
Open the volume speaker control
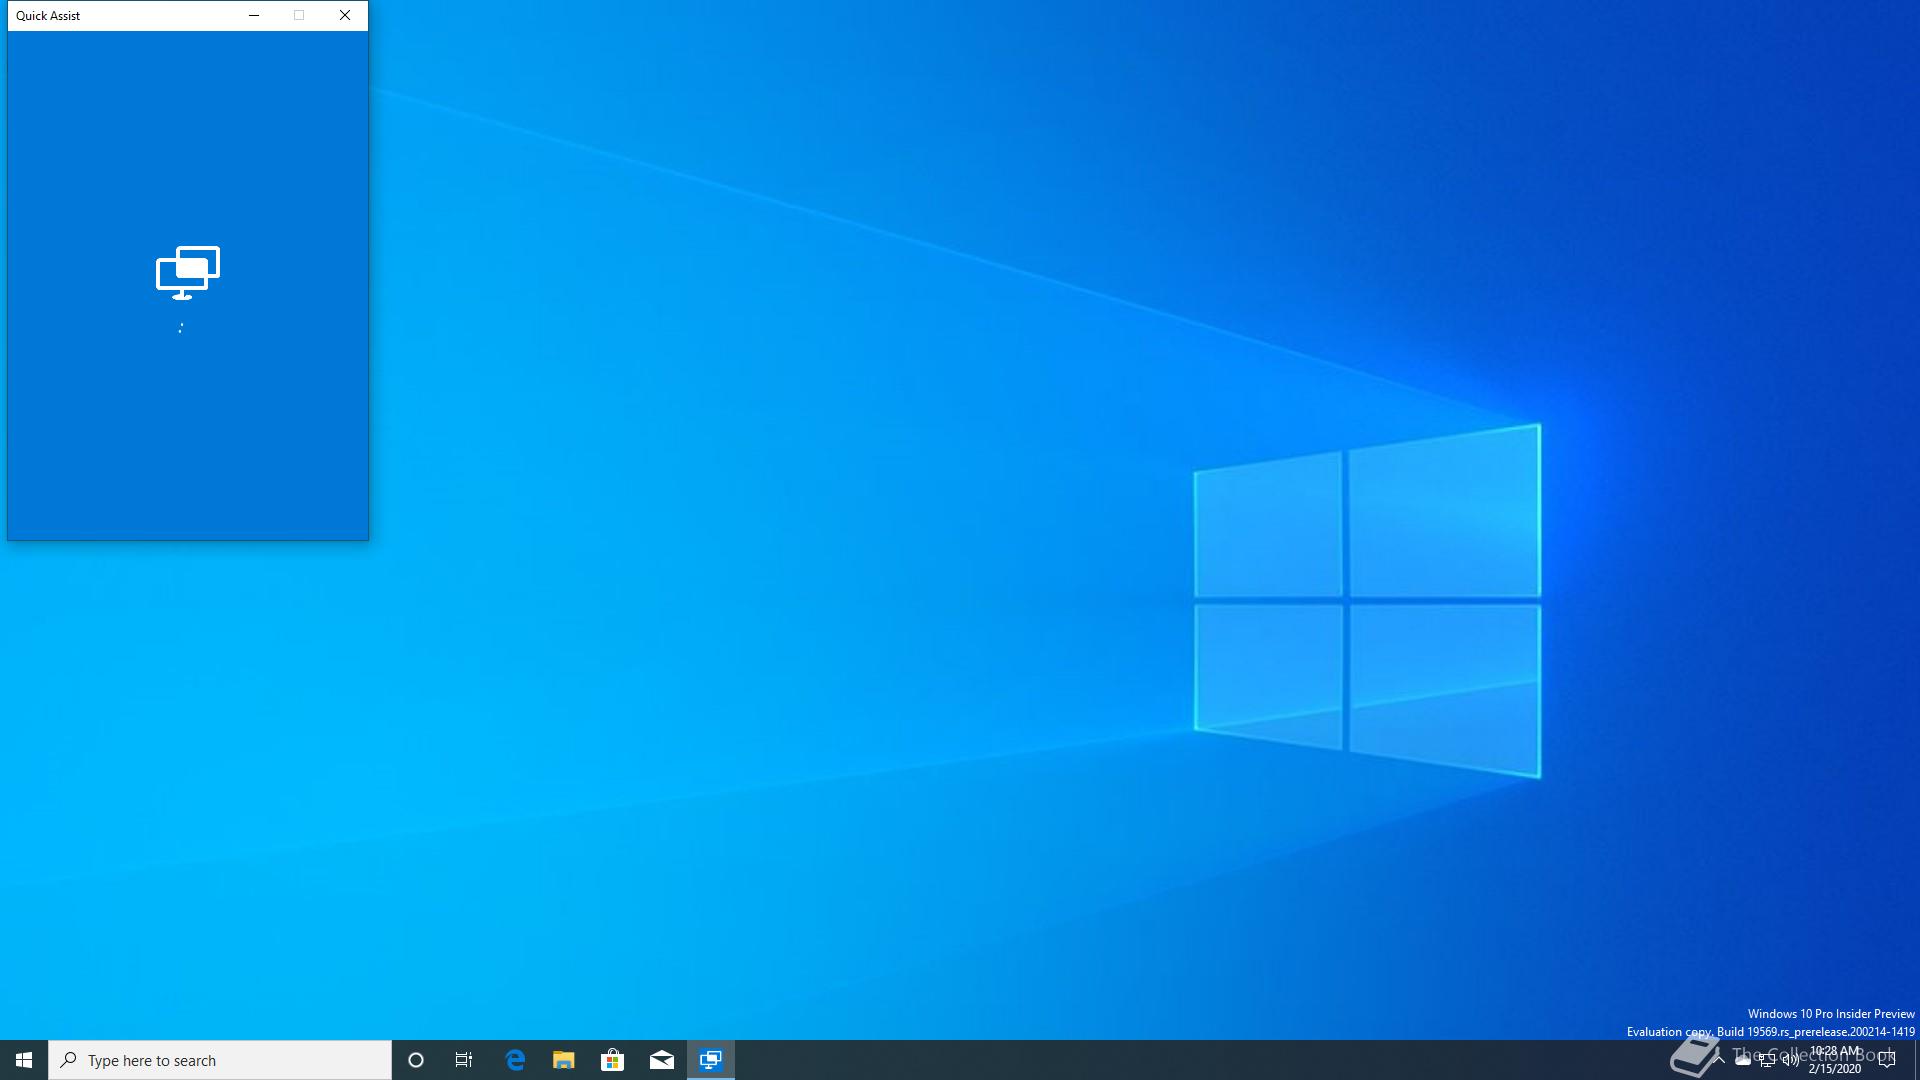(x=1791, y=1060)
